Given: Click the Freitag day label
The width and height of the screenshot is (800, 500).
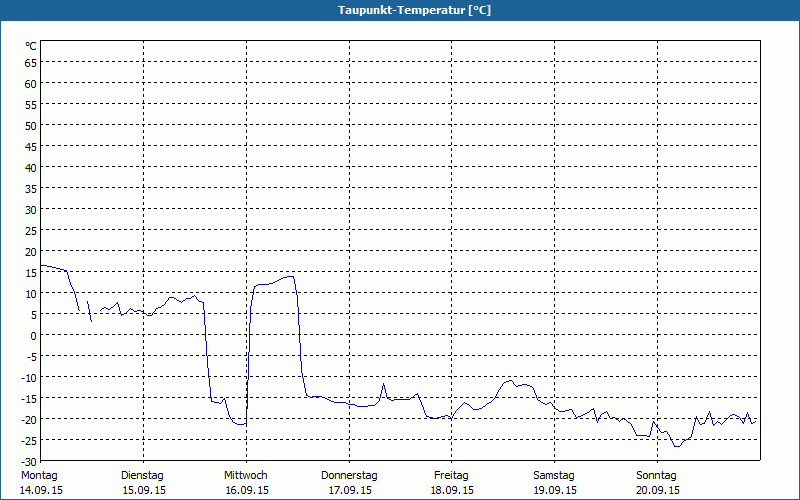Looking at the screenshot, I should tap(451, 476).
